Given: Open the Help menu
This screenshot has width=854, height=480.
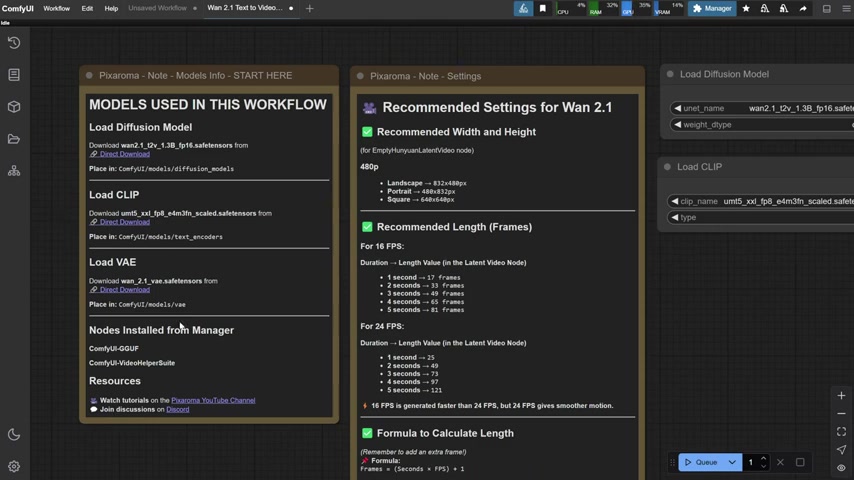Looking at the screenshot, I should 111,8.
